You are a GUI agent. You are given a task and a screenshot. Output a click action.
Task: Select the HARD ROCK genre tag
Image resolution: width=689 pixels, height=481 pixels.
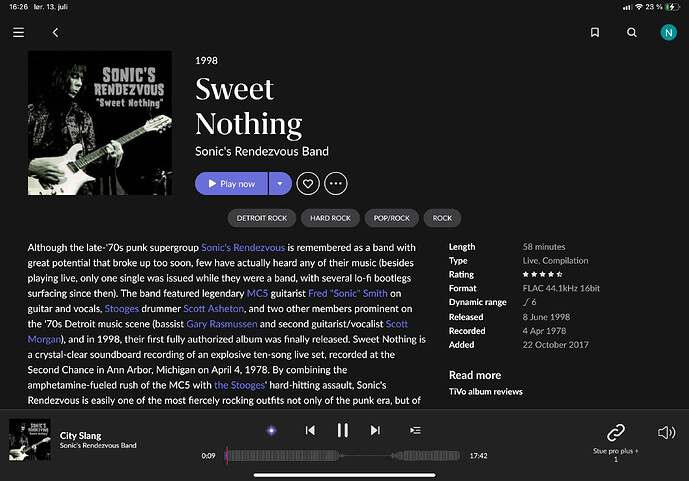330,218
